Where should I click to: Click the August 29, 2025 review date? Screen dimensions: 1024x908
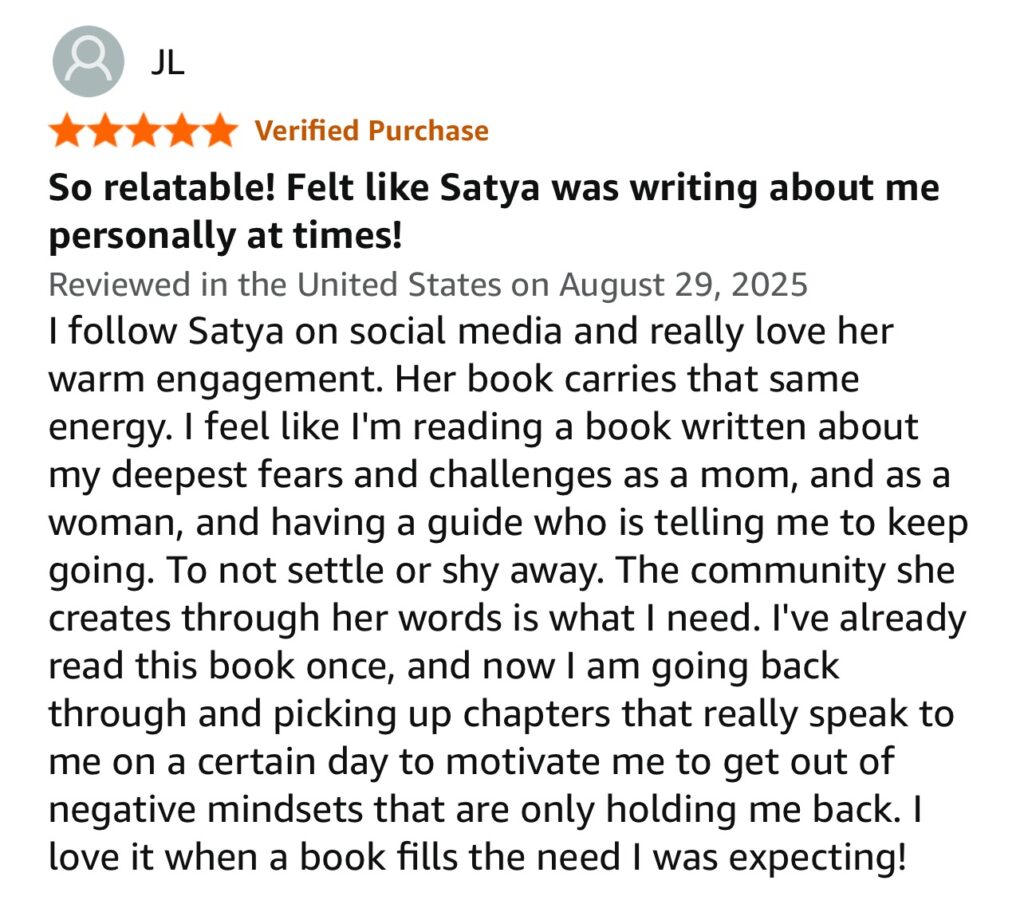[683, 285]
